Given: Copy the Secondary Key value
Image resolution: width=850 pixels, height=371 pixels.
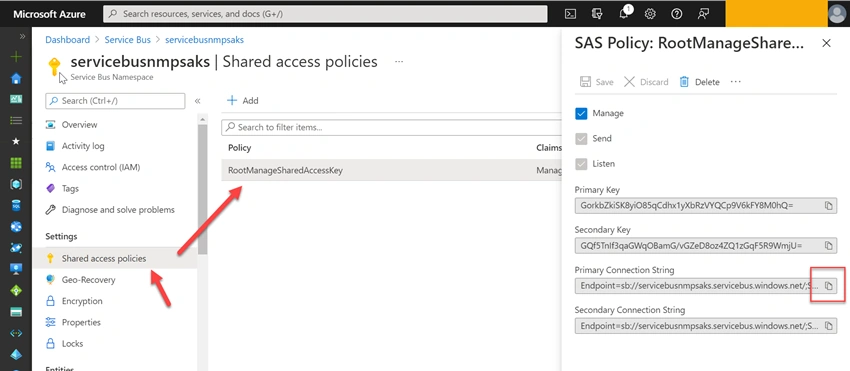Looking at the screenshot, I should tap(828, 246).
